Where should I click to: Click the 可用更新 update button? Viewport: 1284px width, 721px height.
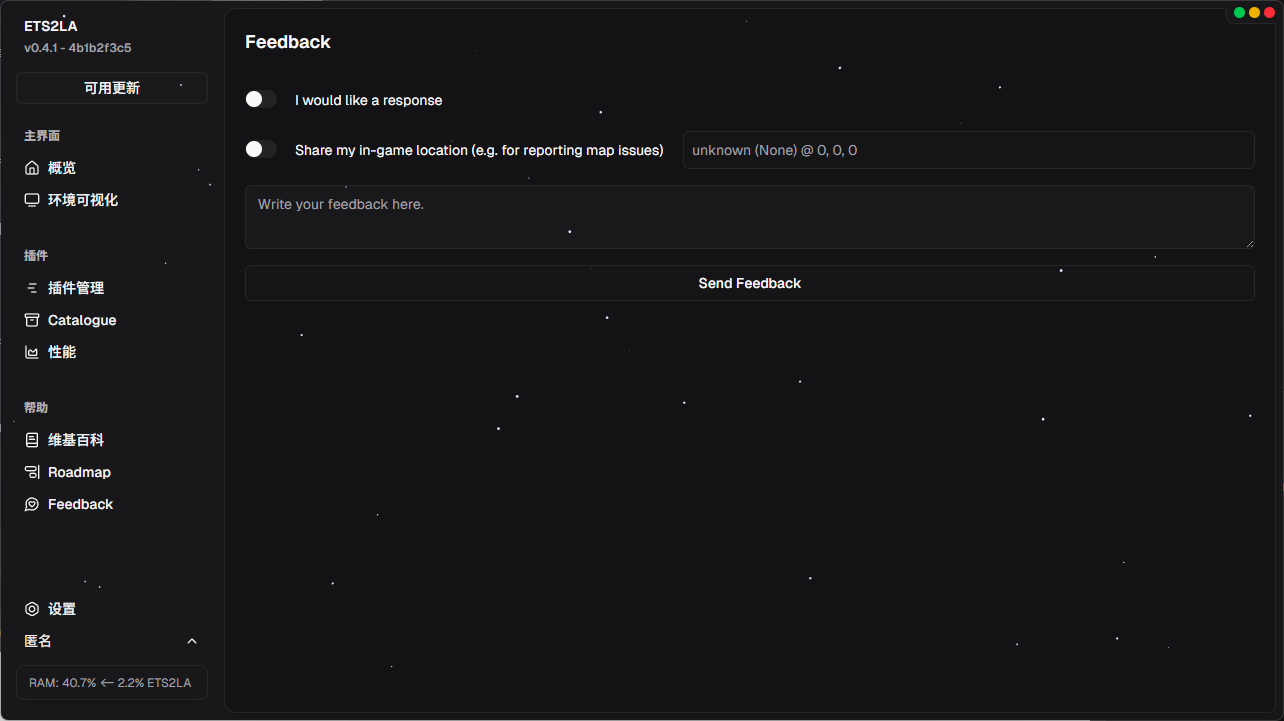(112, 88)
